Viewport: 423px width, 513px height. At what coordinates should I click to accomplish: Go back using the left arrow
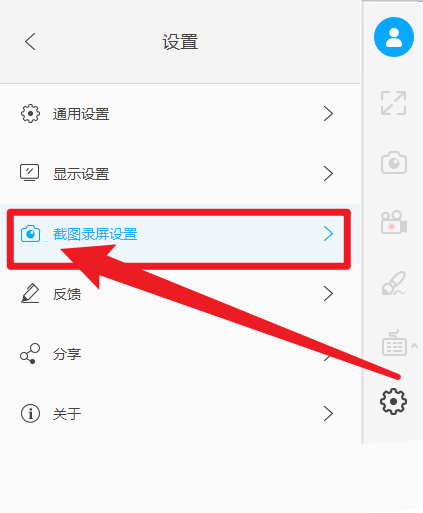30,42
